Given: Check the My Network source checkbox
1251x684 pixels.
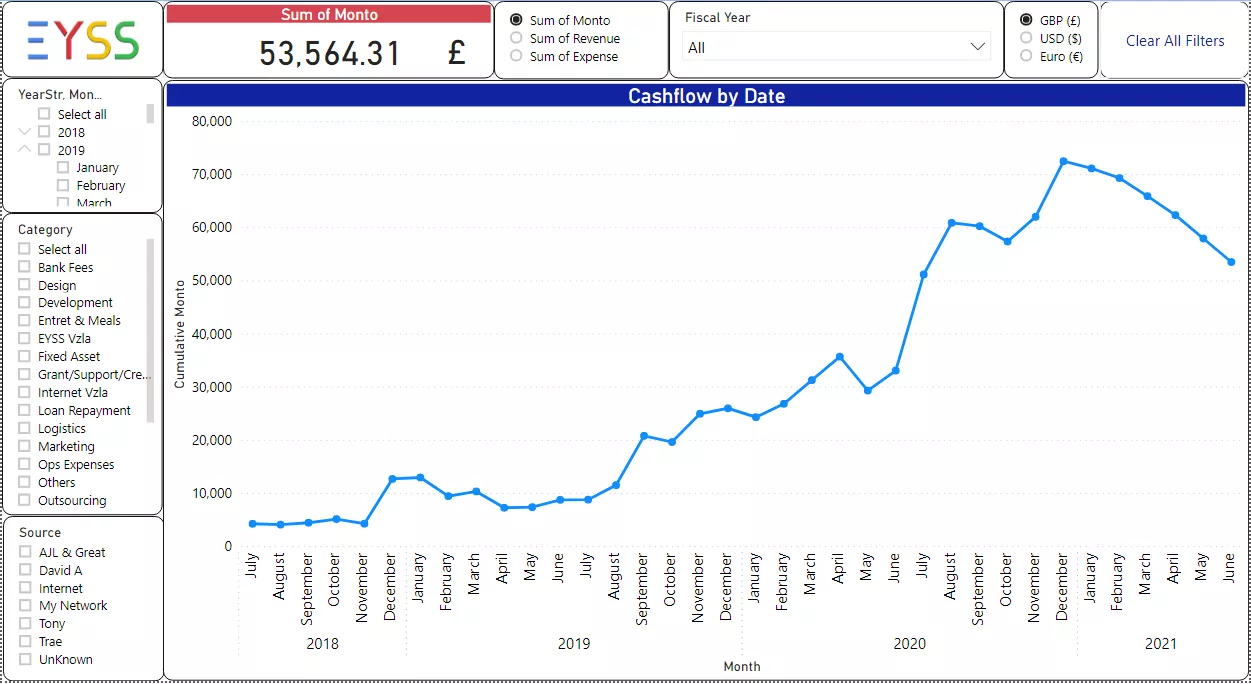Looking at the screenshot, I should point(26,605).
